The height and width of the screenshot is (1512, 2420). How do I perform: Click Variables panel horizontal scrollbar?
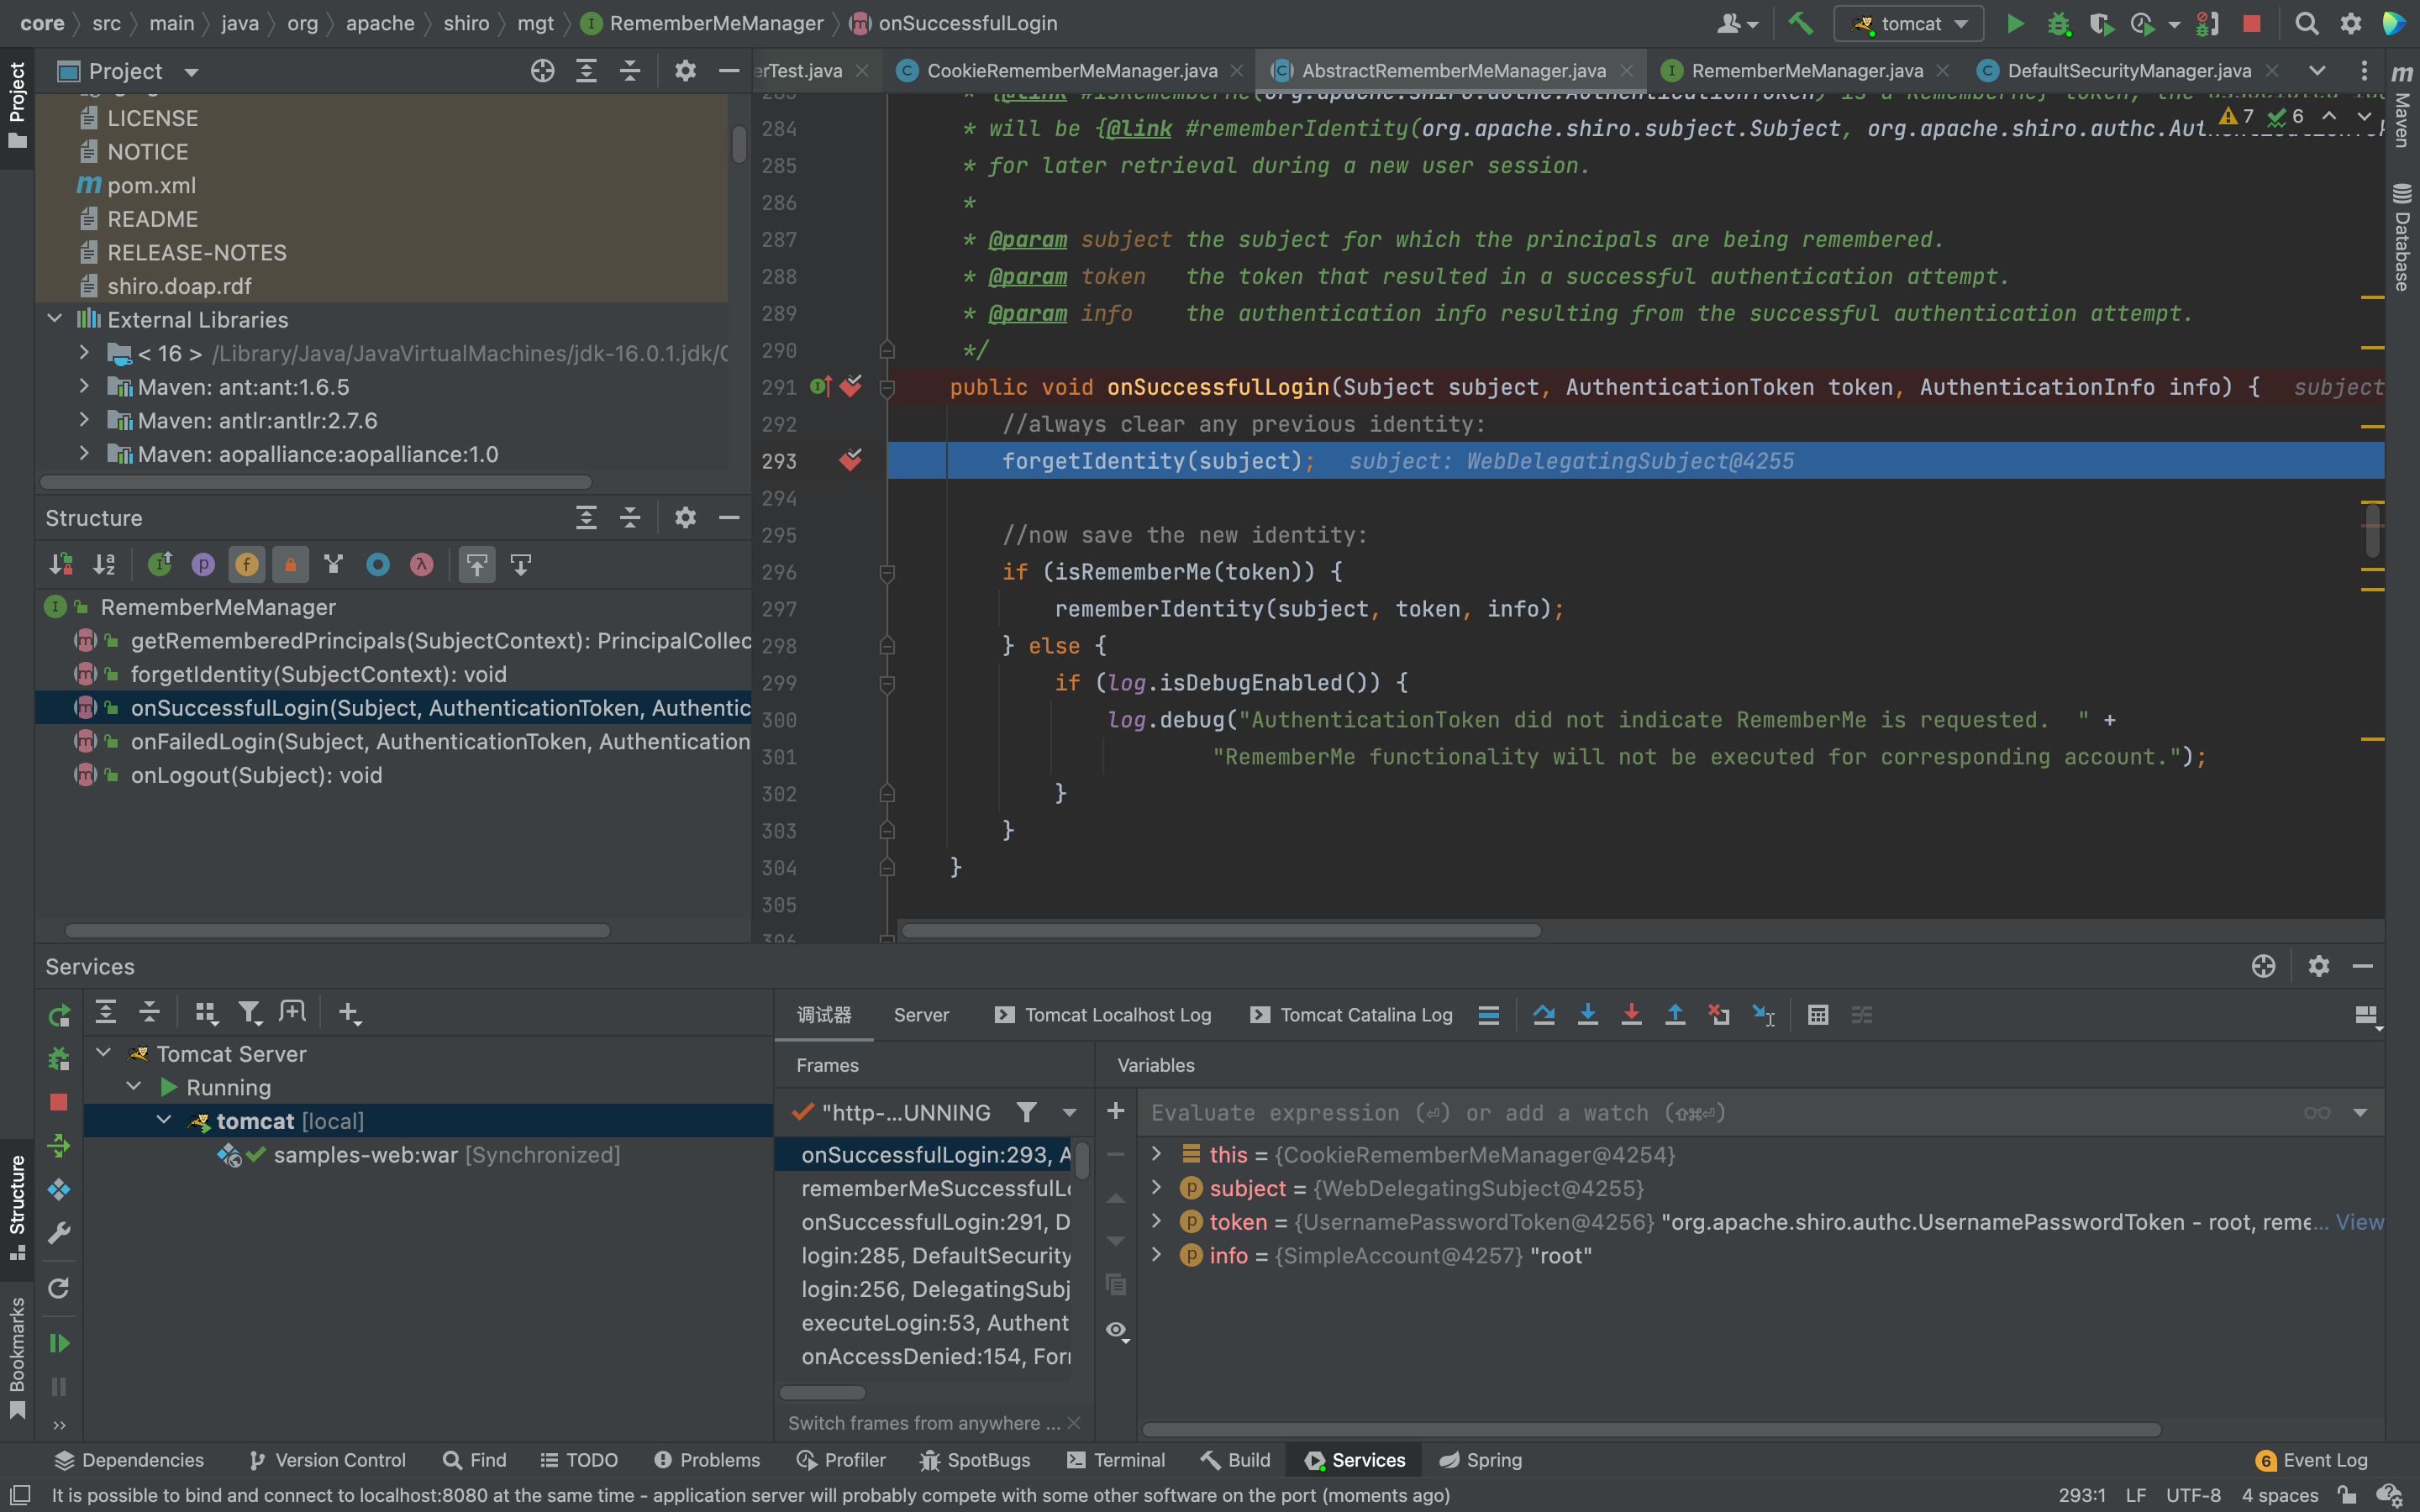pyautogui.click(x=1651, y=1429)
